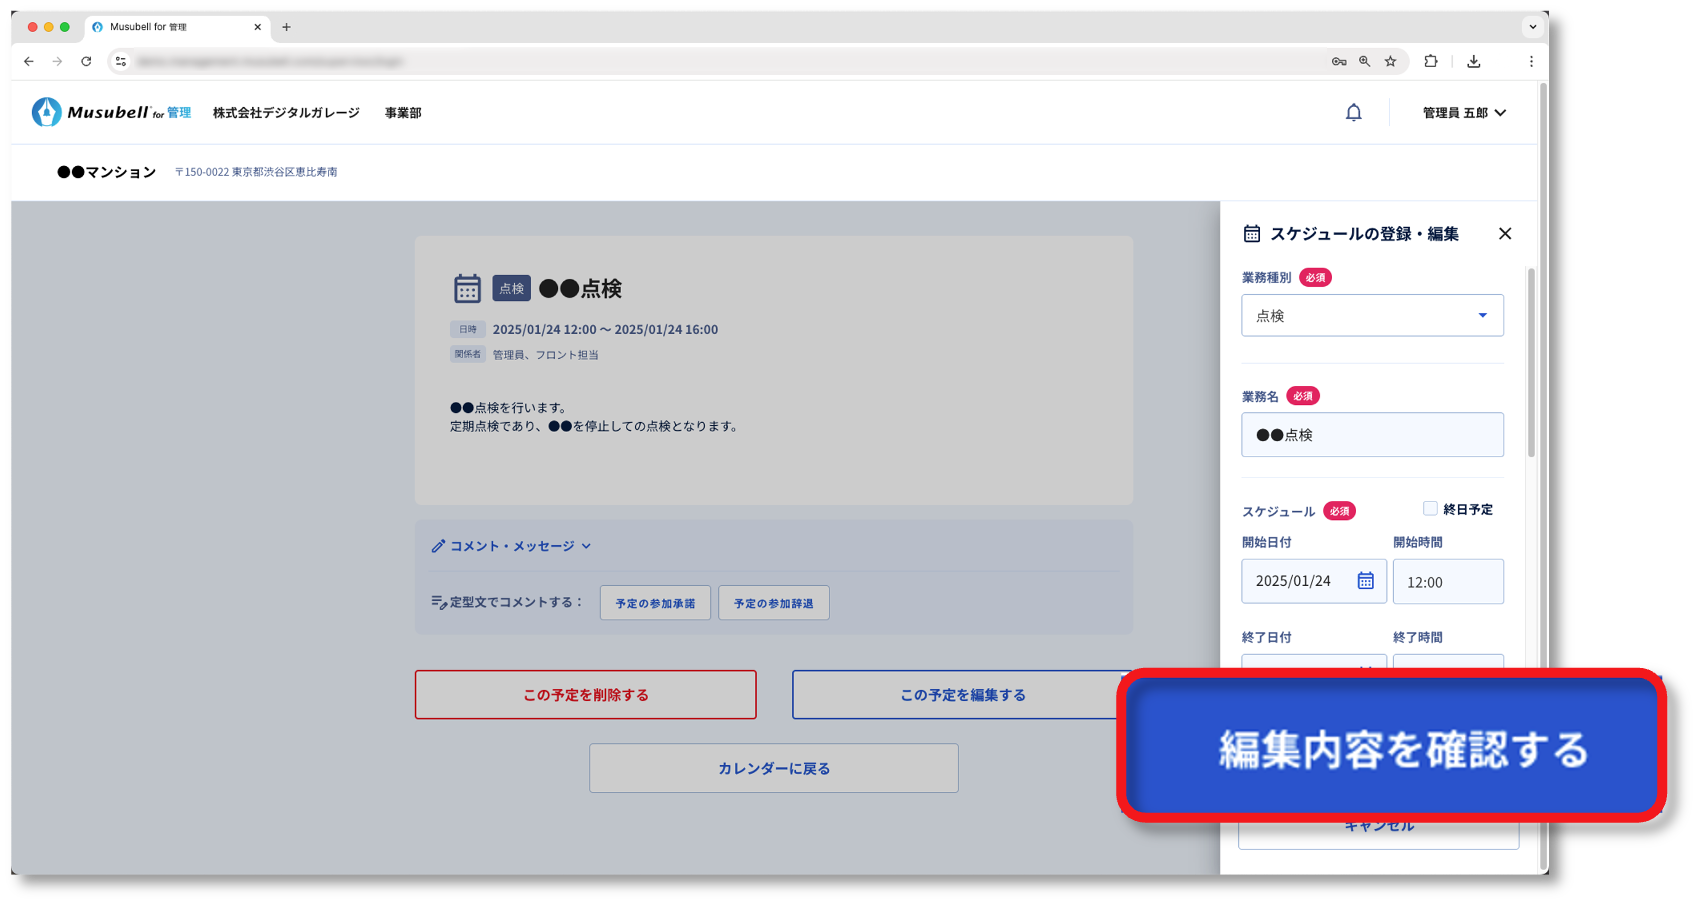The height and width of the screenshot is (907, 1700).
Task: Close the schedule edit panel
Action: (x=1504, y=234)
